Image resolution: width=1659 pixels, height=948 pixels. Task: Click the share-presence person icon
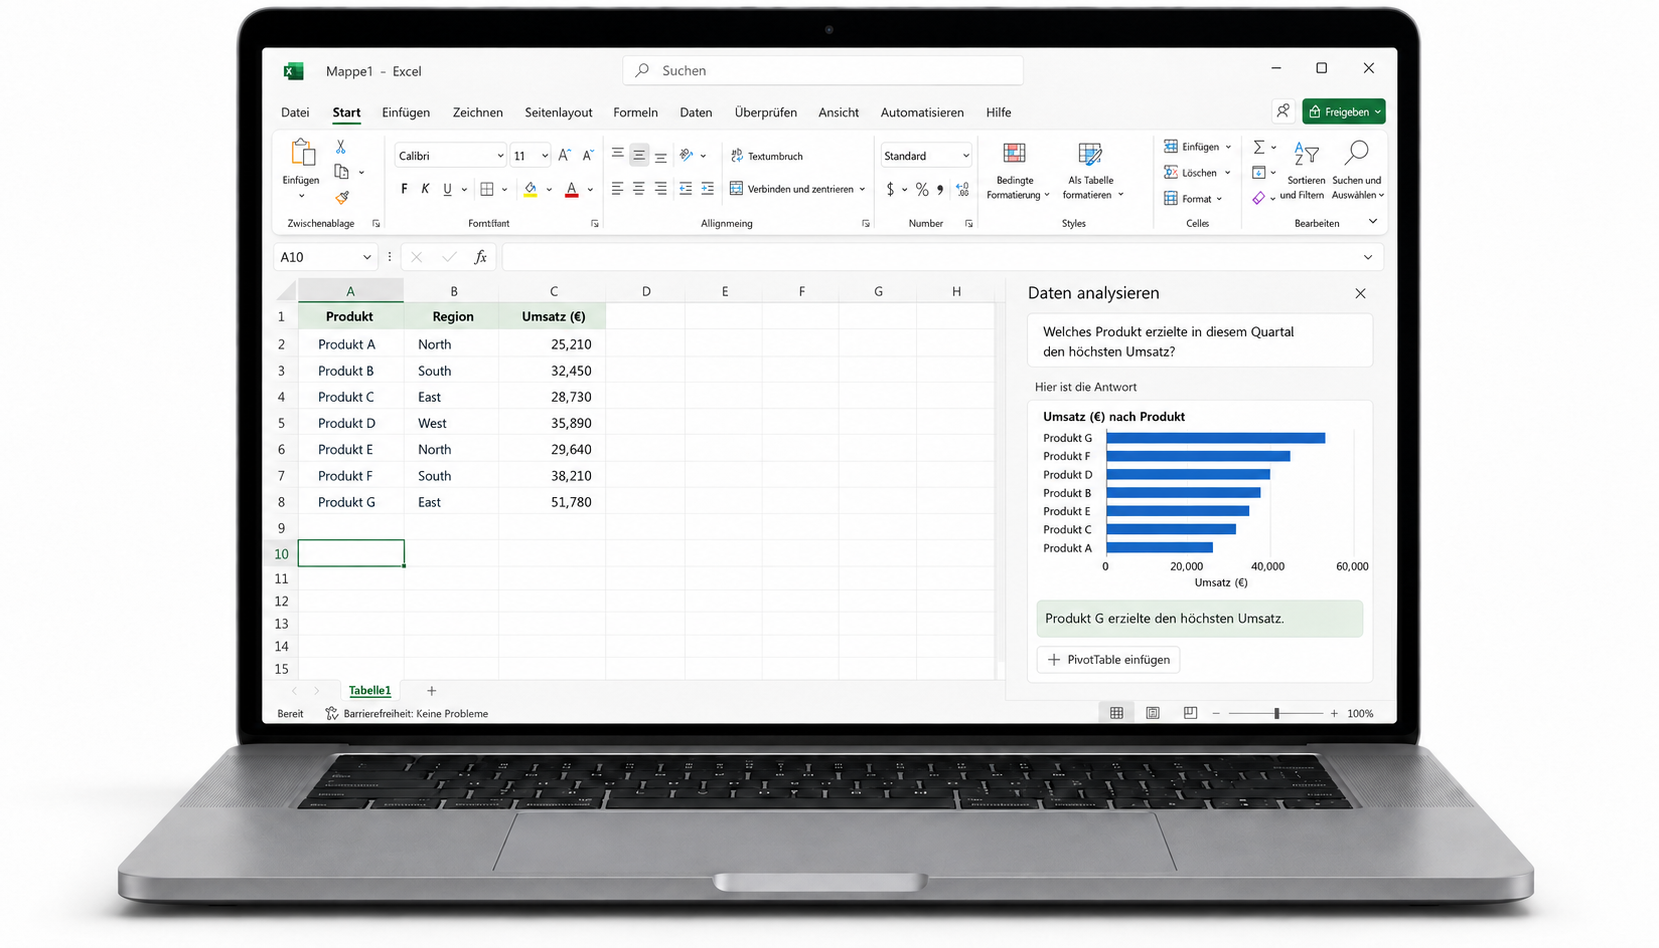coord(1283,111)
